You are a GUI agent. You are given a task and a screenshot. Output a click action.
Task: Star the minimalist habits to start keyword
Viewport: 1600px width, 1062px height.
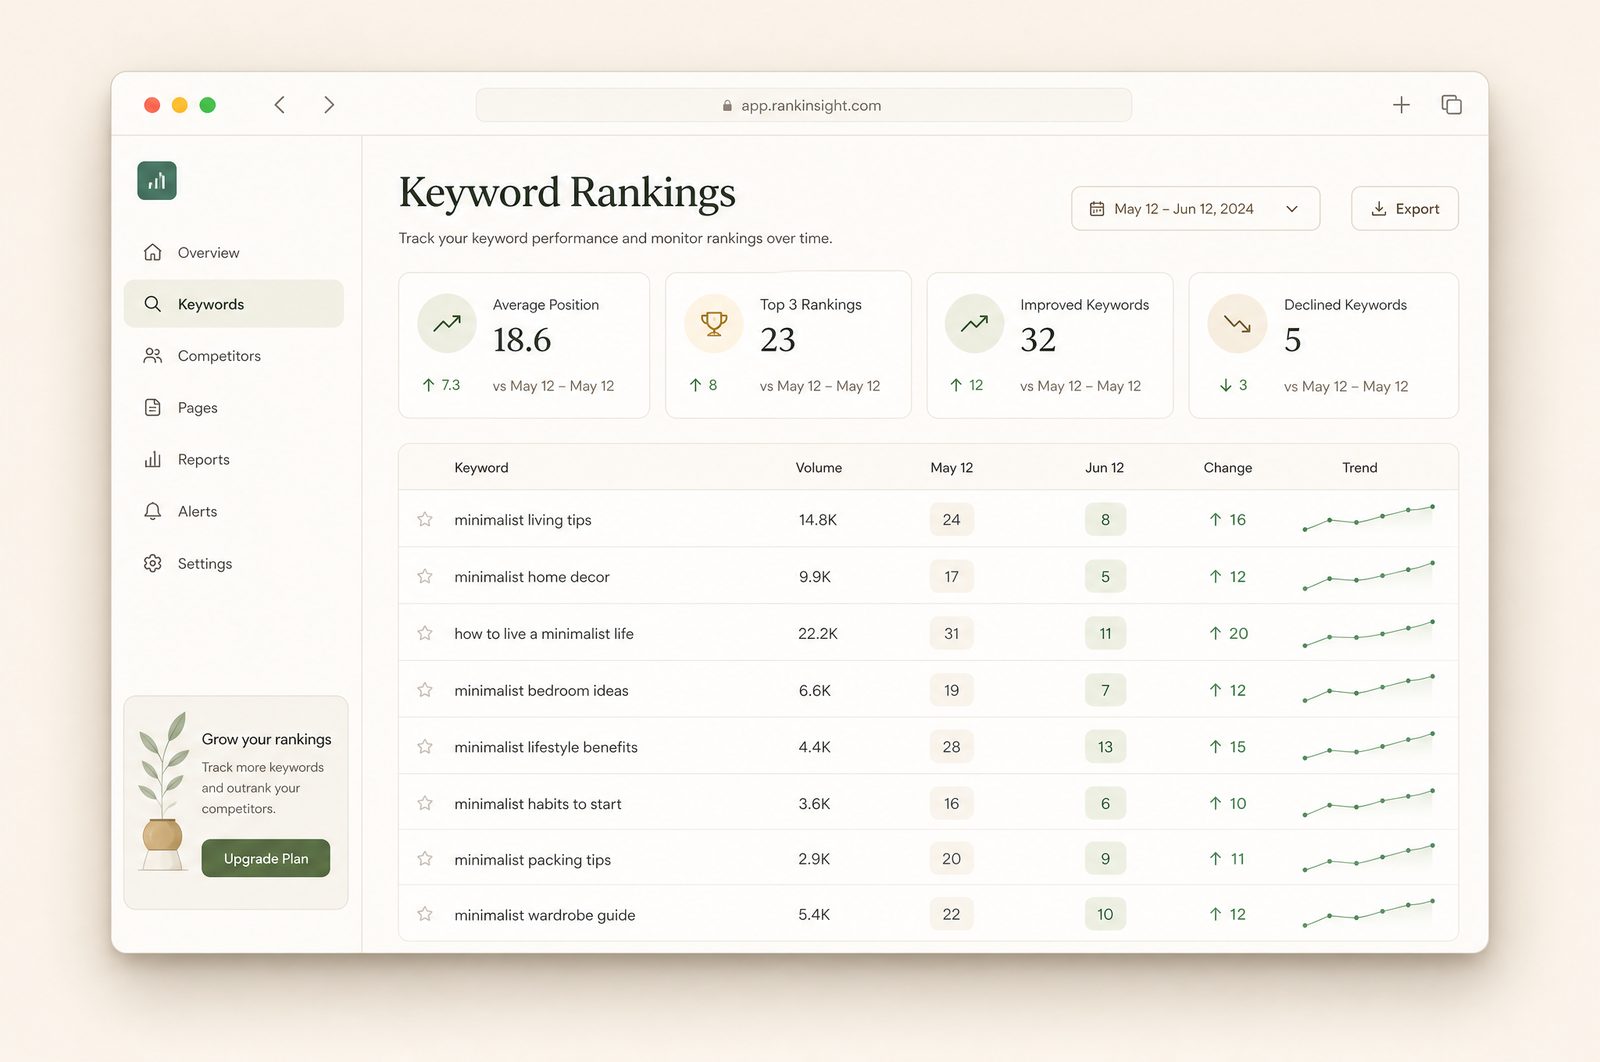pos(425,803)
